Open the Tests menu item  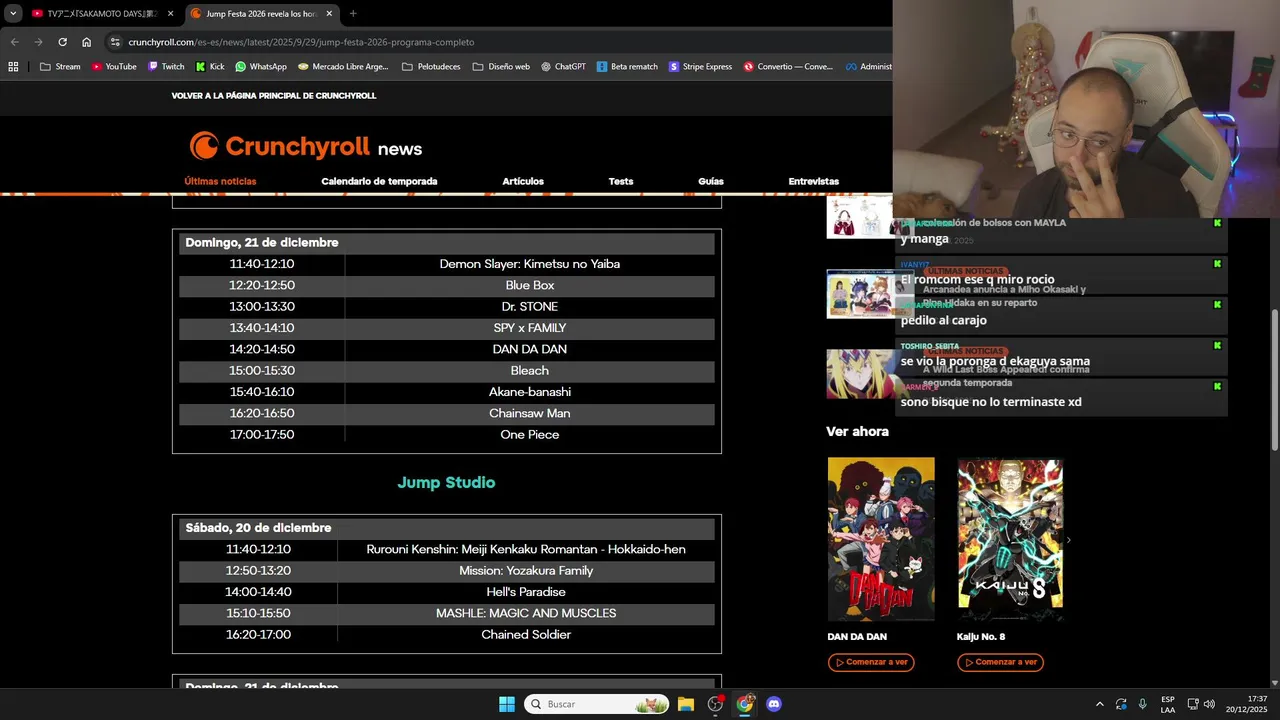click(621, 181)
